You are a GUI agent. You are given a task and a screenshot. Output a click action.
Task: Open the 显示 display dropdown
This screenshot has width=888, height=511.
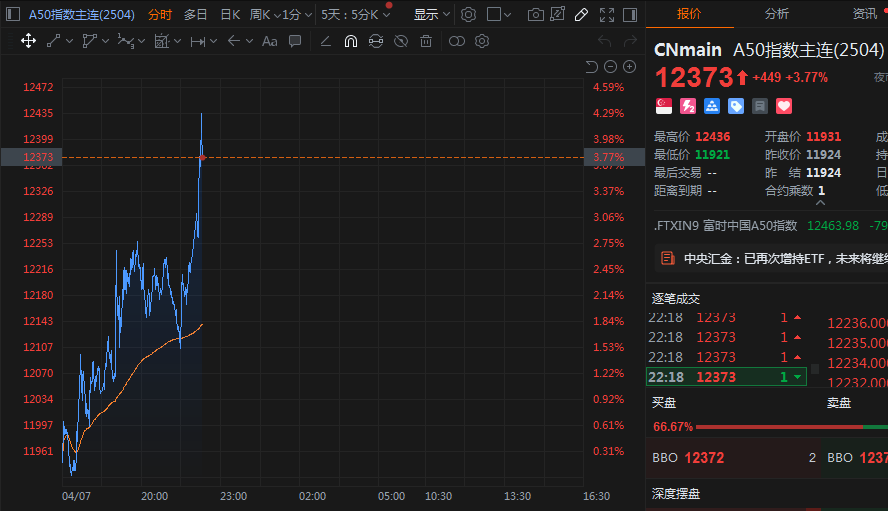[x=432, y=15]
